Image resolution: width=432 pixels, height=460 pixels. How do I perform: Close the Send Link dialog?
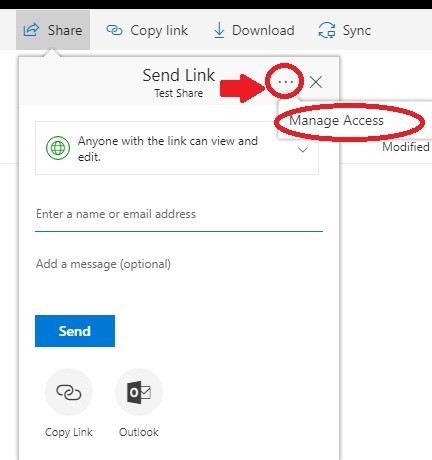(x=316, y=82)
